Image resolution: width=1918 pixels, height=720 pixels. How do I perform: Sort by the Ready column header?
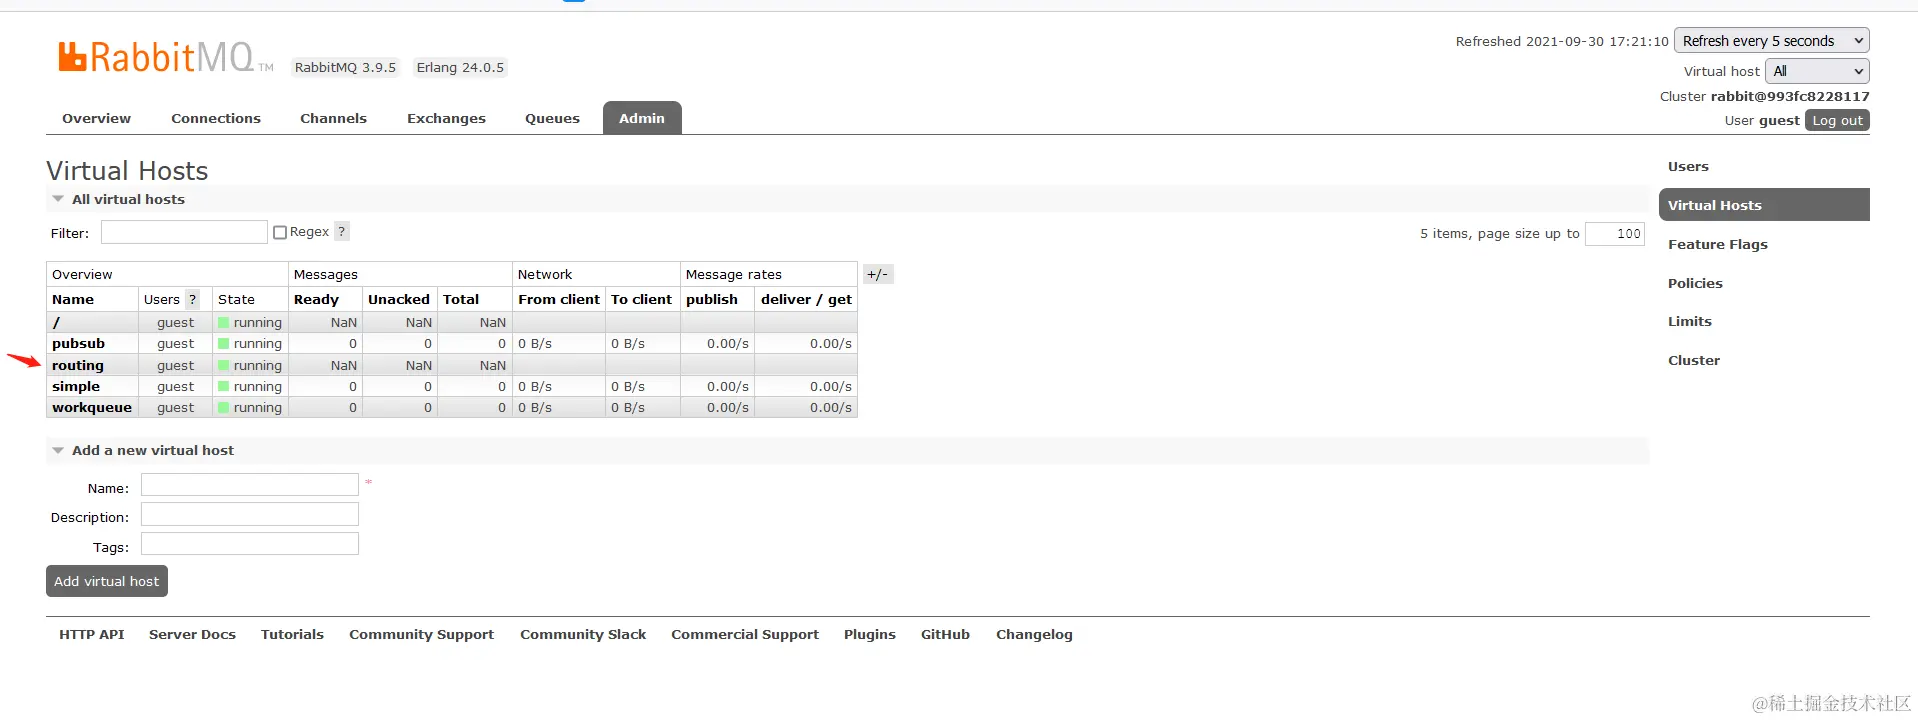point(316,299)
